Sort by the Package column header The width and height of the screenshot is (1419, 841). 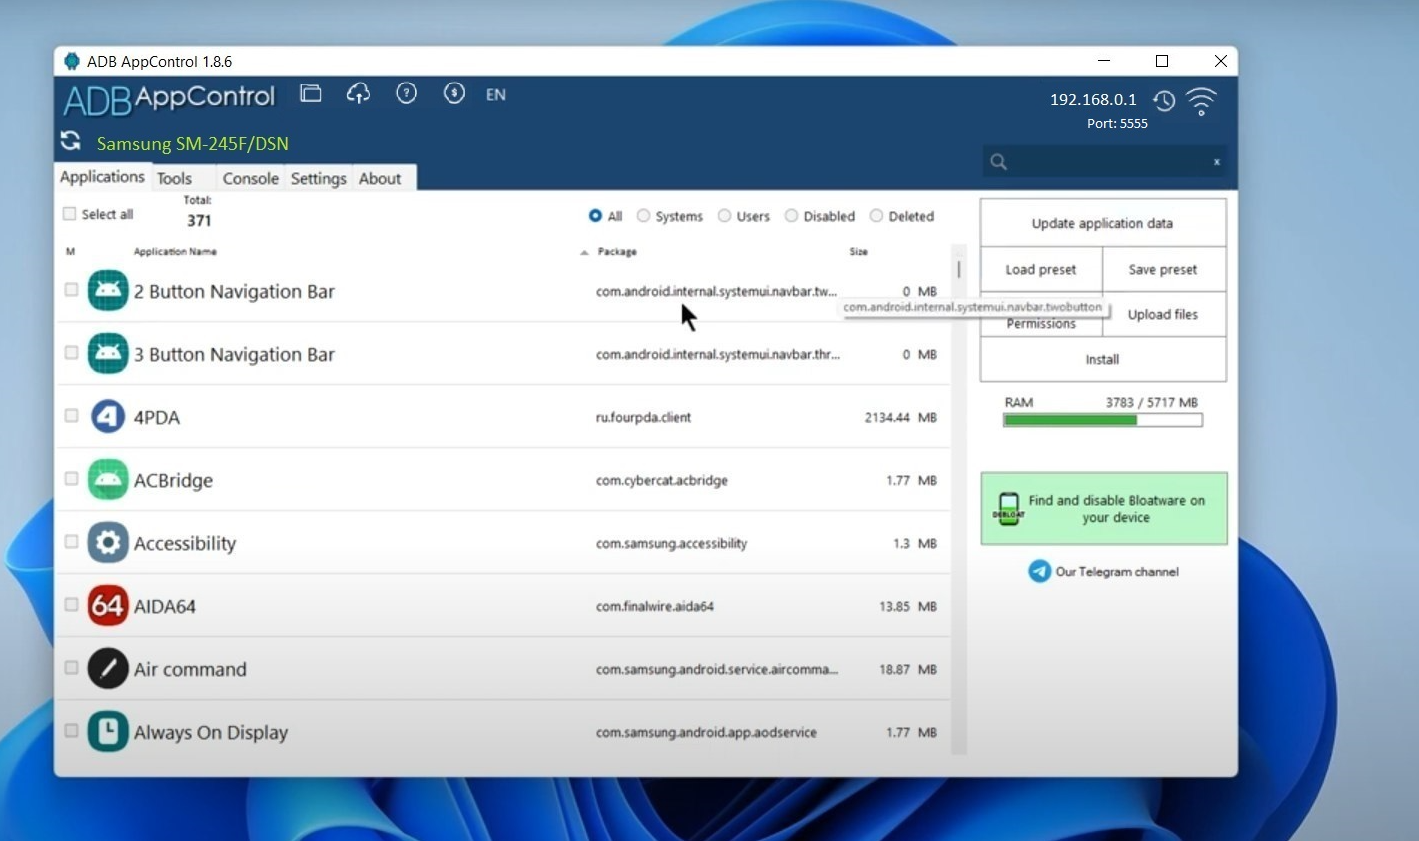click(617, 252)
